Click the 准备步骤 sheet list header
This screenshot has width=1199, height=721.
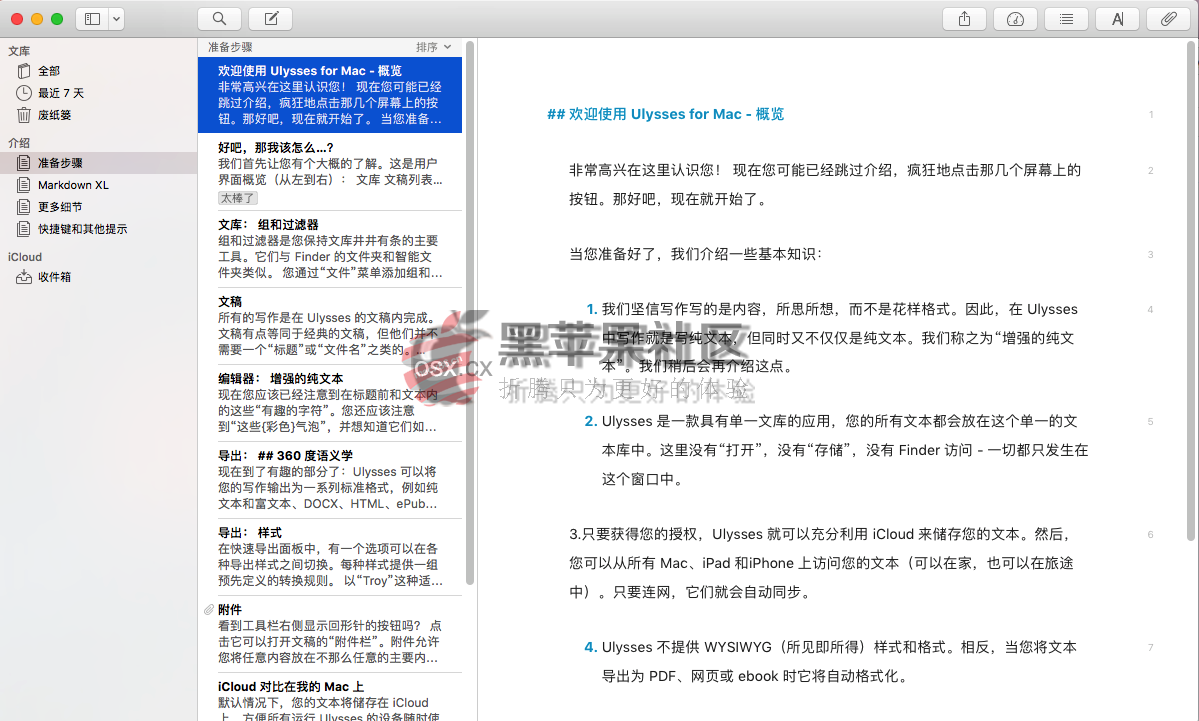tap(230, 47)
